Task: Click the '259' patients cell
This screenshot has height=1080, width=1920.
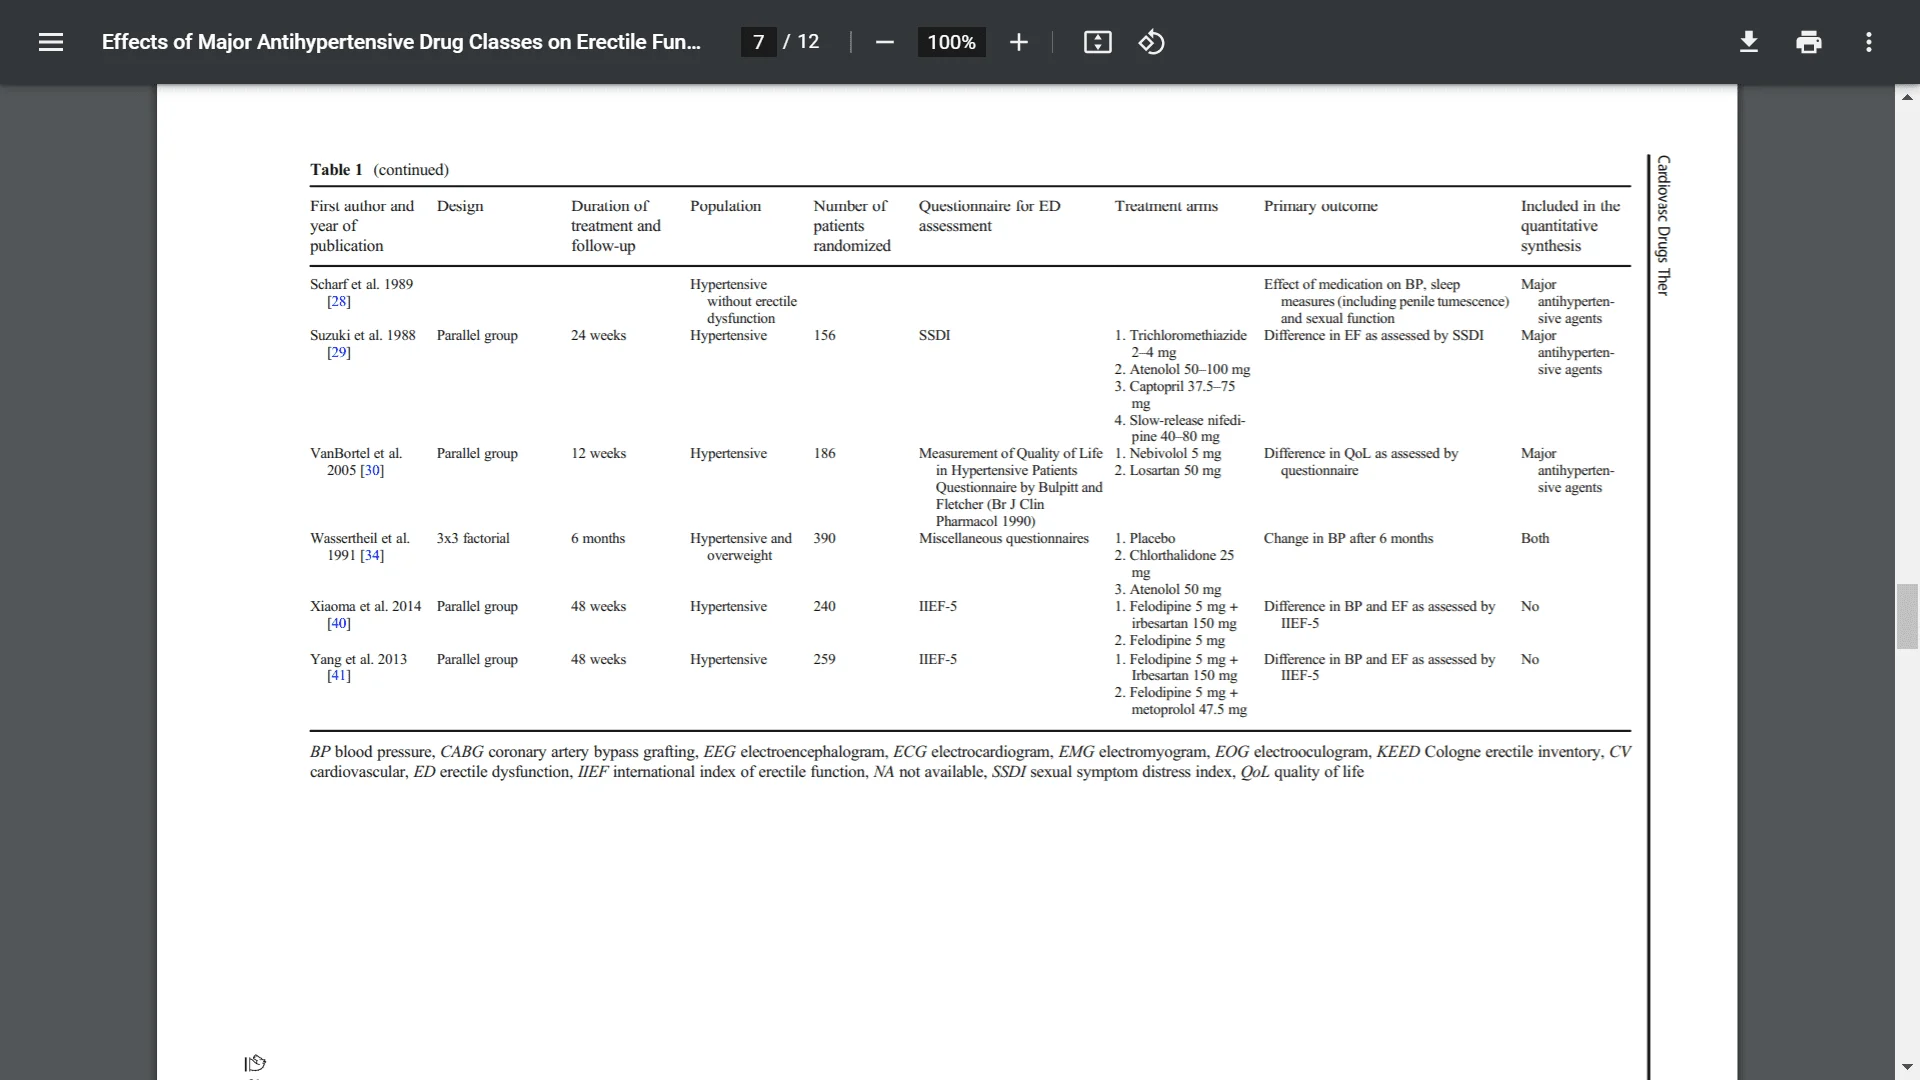Action: click(x=824, y=659)
